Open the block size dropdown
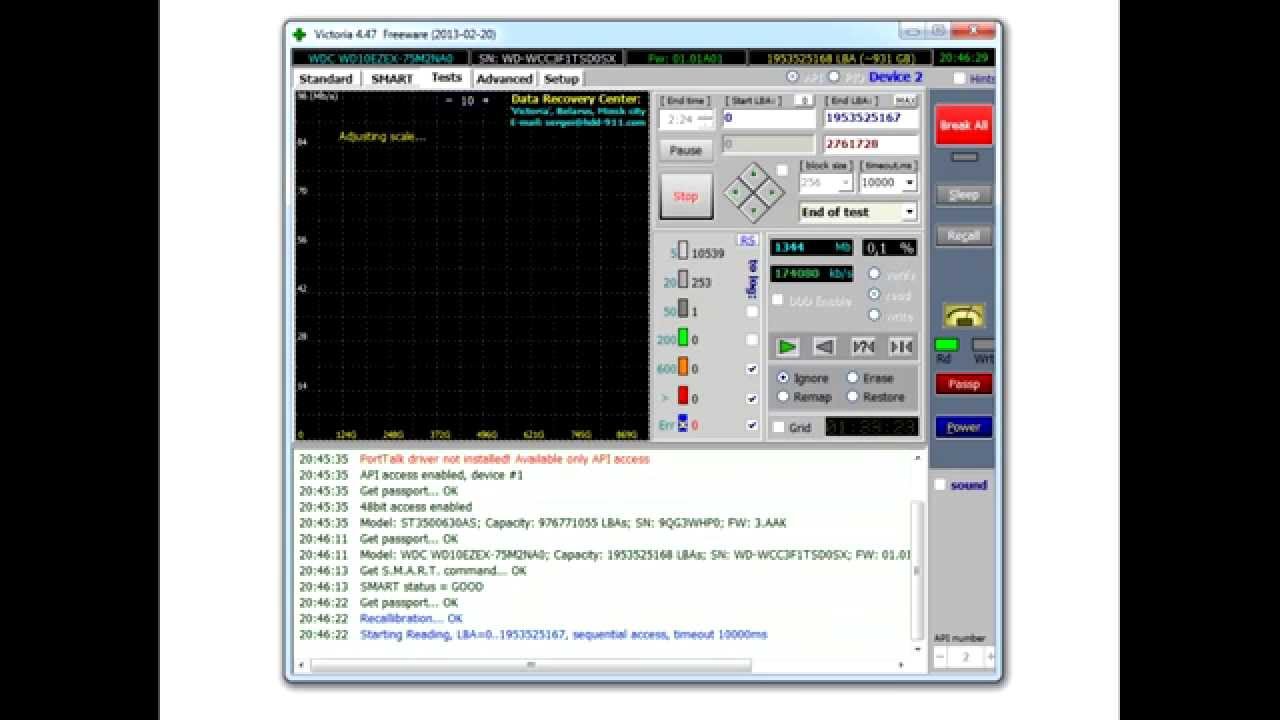This screenshot has width=1280, height=720. click(846, 183)
